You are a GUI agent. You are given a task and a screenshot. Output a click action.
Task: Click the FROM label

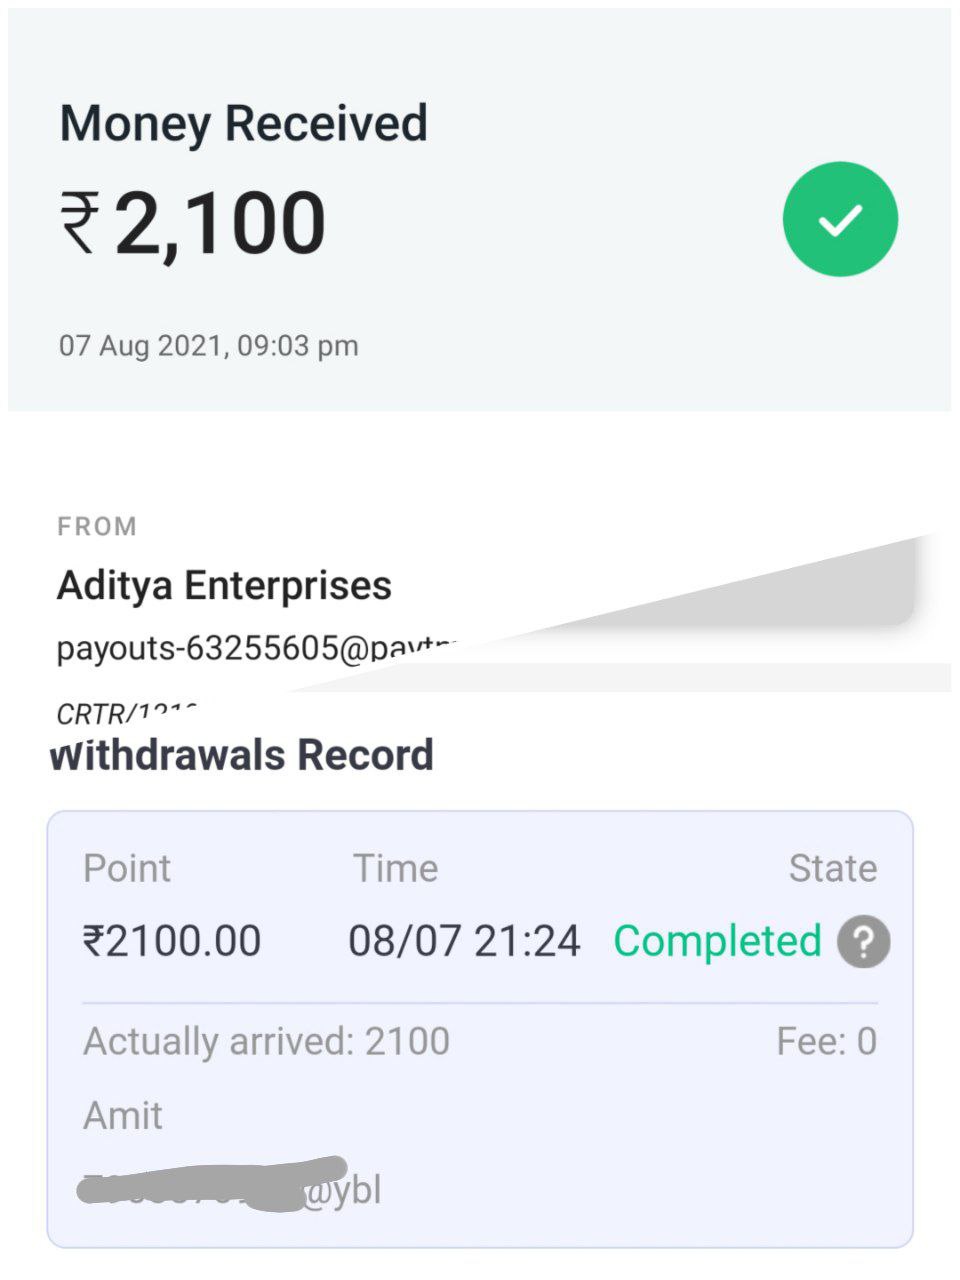pyautogui.click(x=97, y=526)
